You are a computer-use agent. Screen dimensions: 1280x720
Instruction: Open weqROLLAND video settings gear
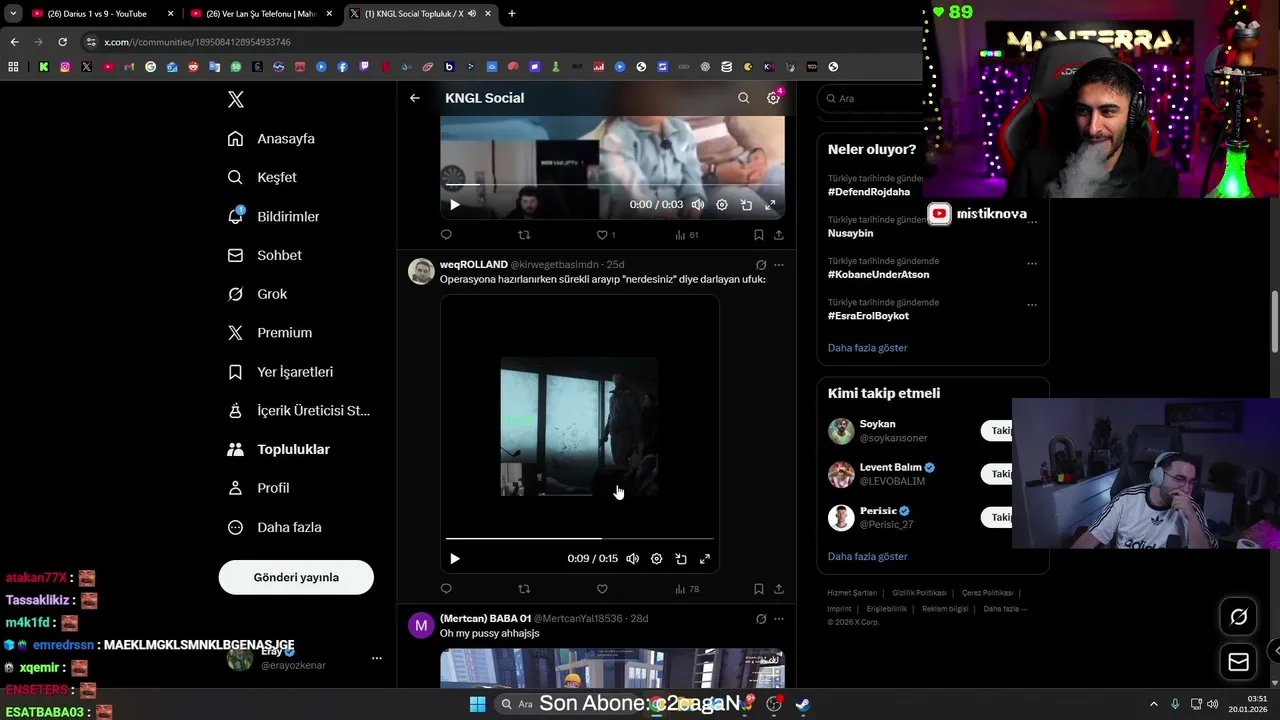click(657, 559)
